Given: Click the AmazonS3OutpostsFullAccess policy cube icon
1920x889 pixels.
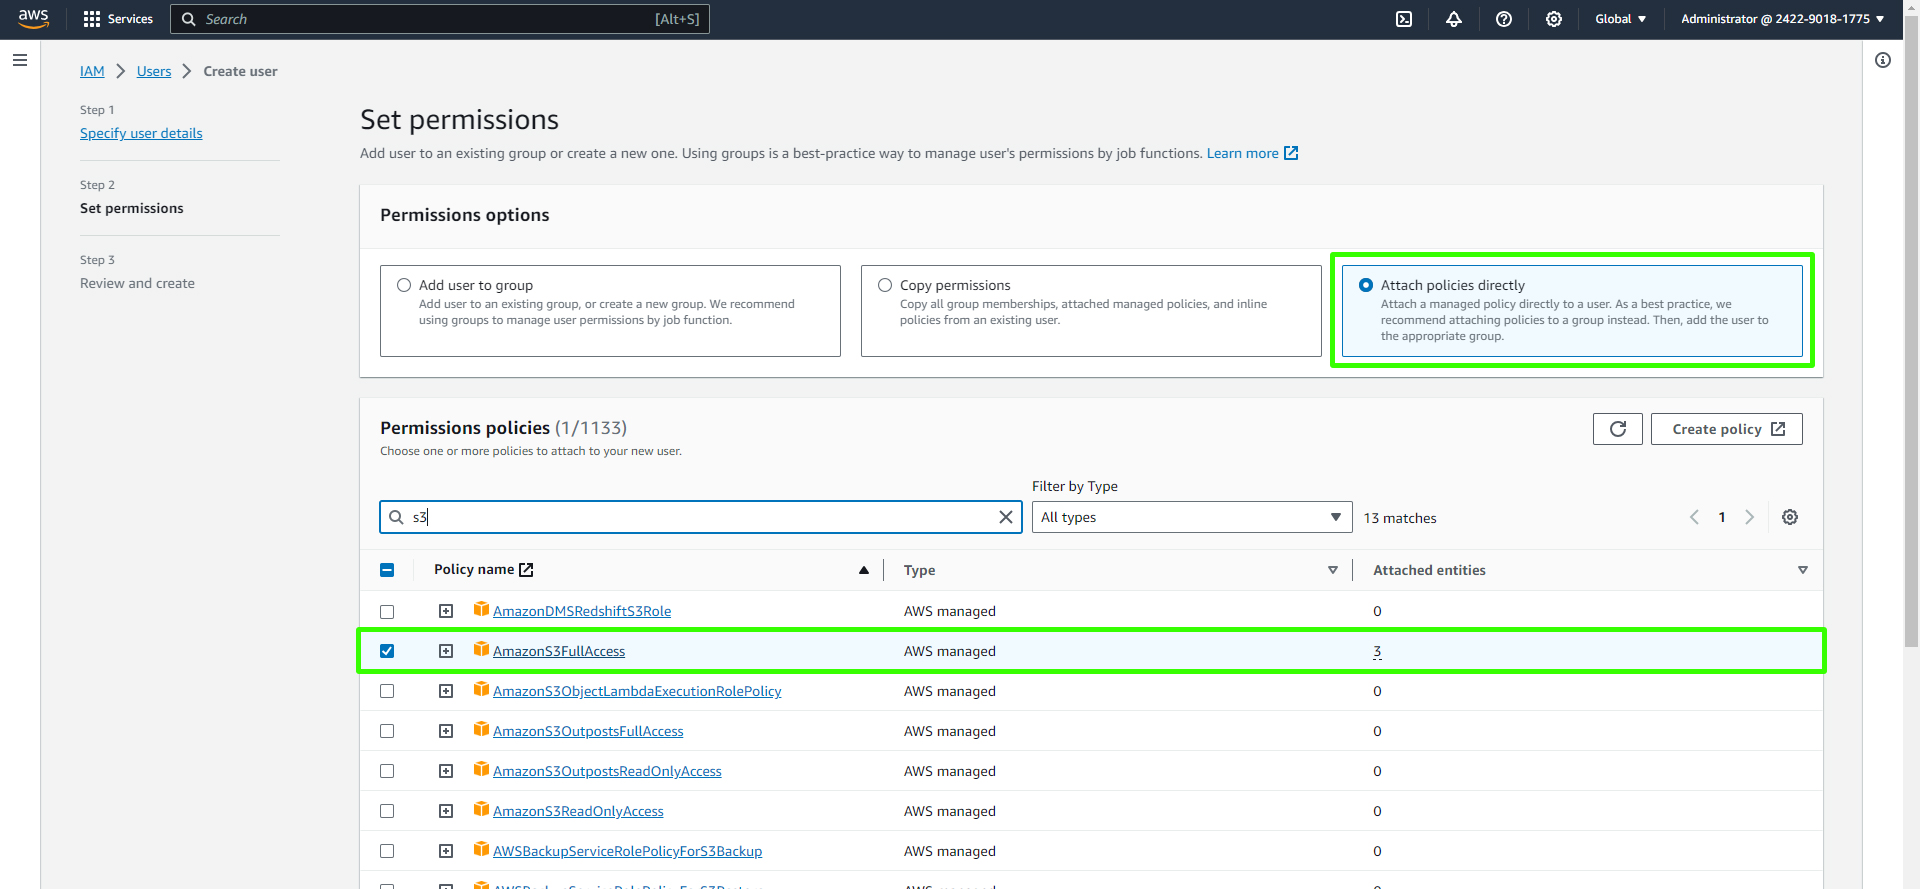Looking at the screenshot, I should [x=481, y=730].
